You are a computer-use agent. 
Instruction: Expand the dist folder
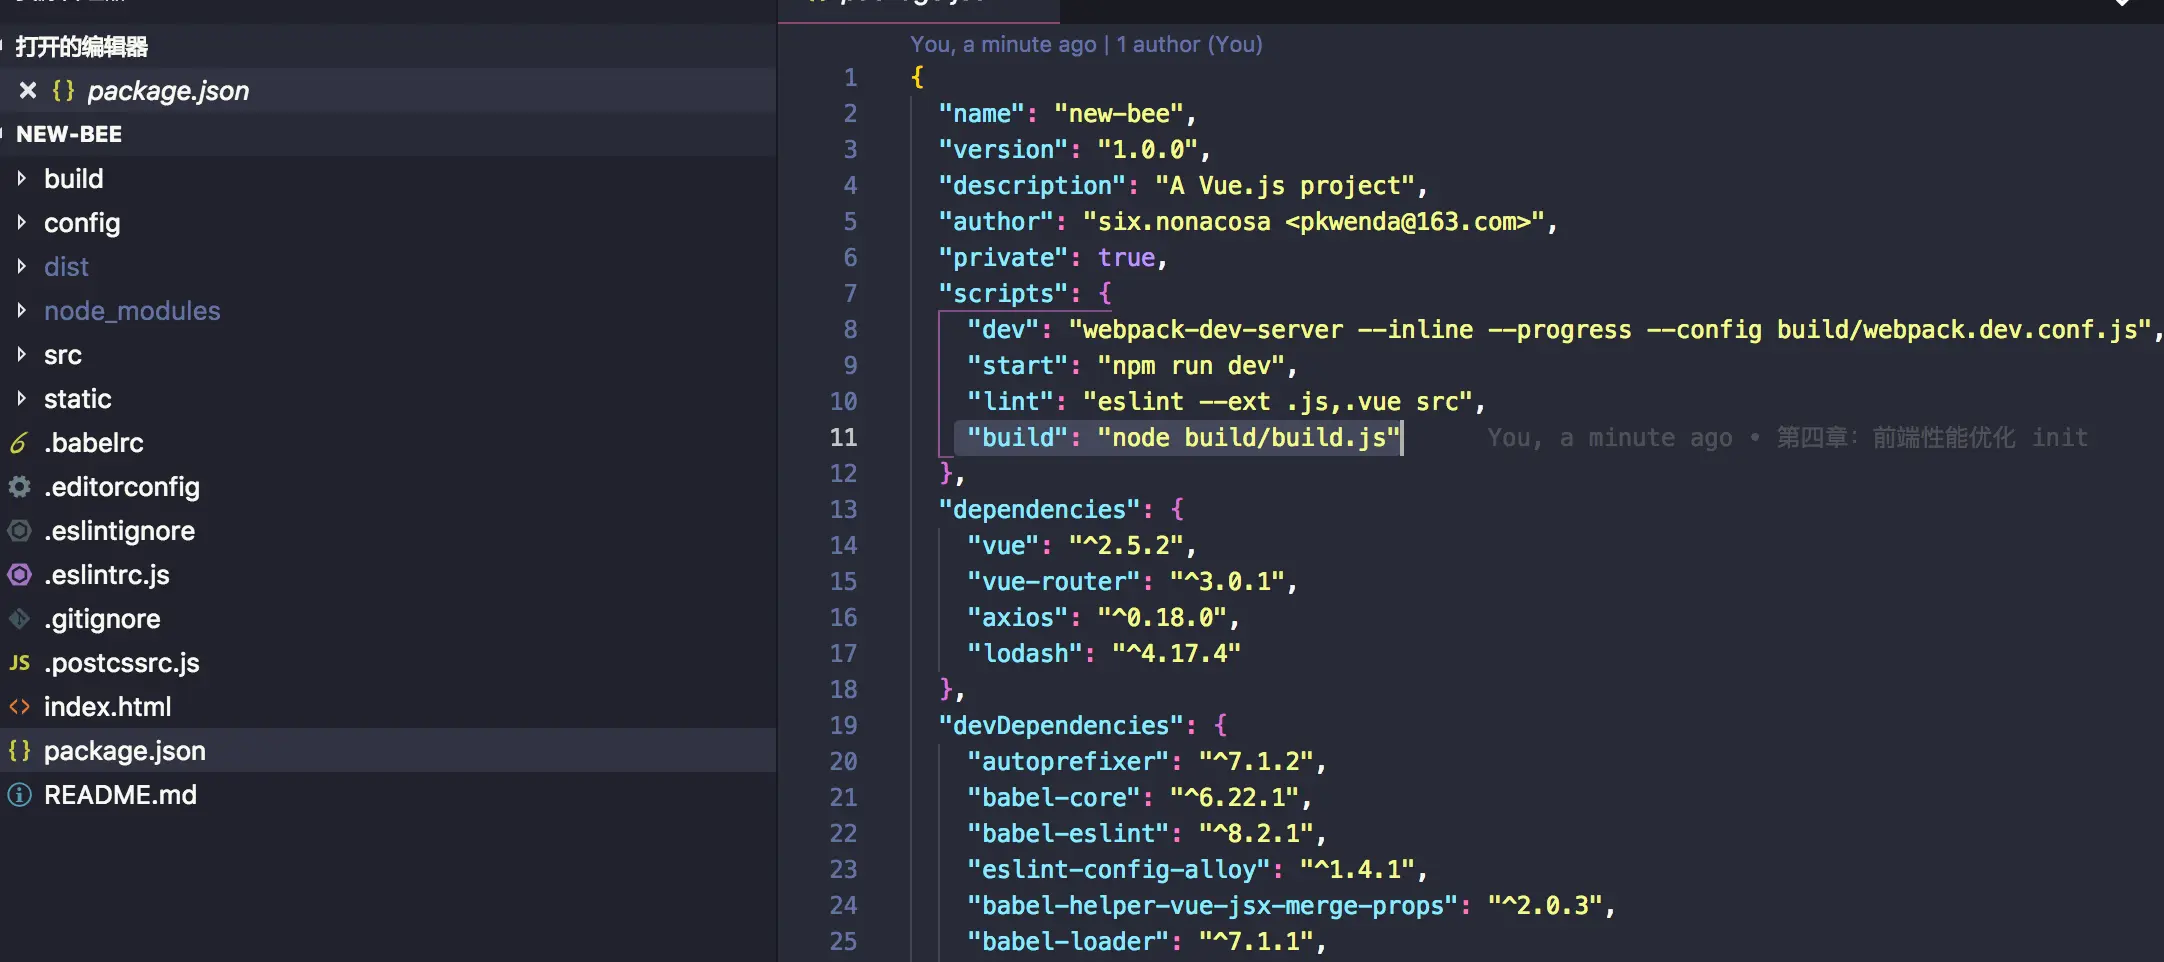tap(21, 266)
